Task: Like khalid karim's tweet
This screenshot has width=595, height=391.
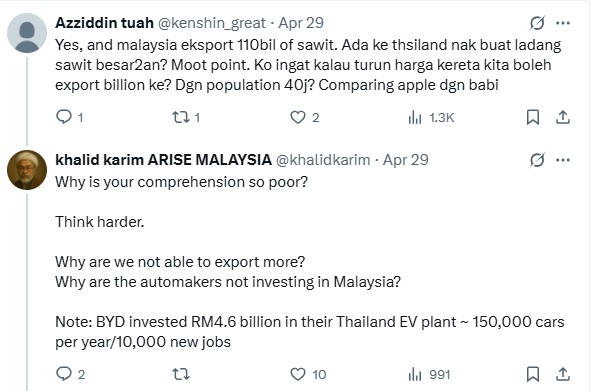Action: tap(308, 374)
